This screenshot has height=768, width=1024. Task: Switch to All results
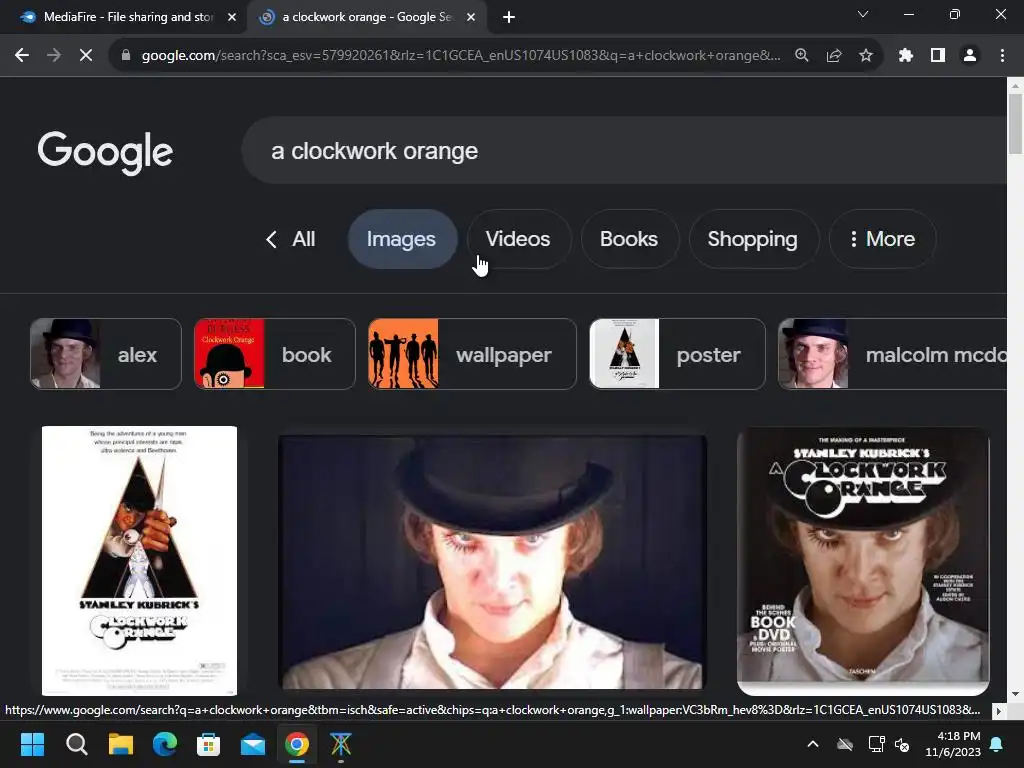click(304, 239)
